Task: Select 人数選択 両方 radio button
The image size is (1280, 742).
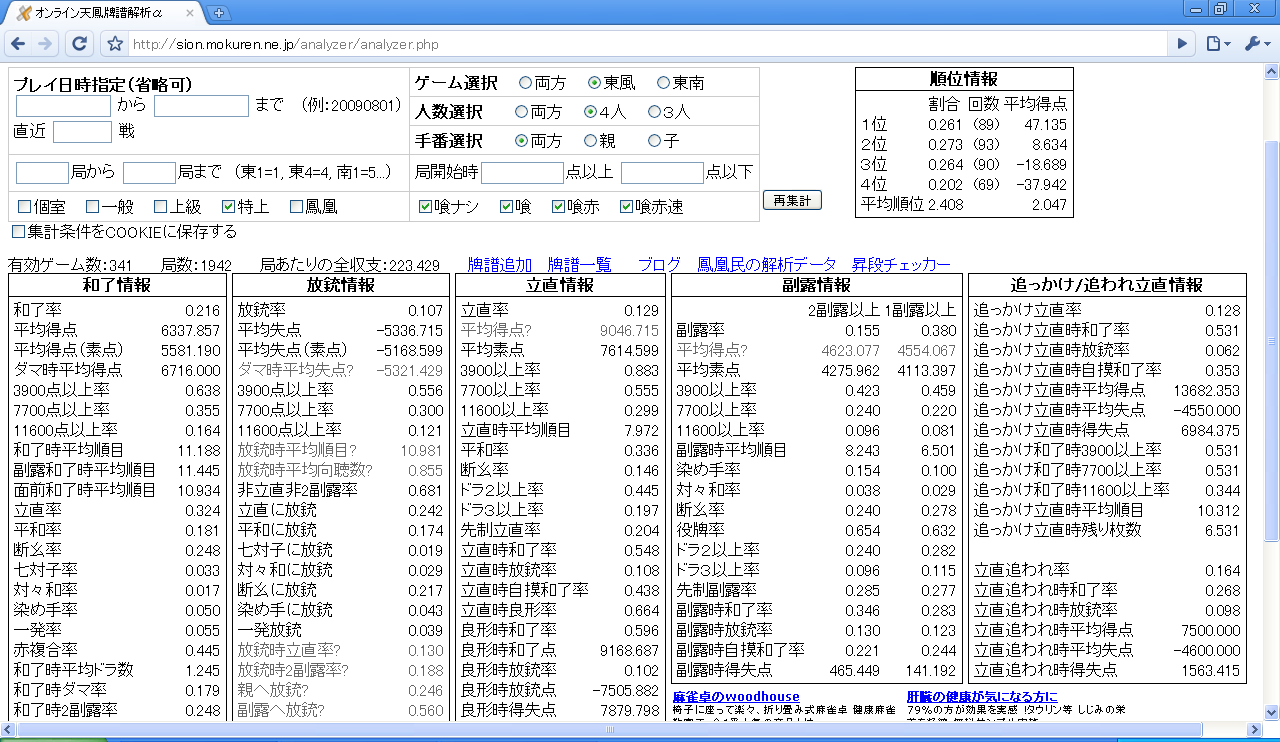Action: pyautogui.click(x=521, y=112)
